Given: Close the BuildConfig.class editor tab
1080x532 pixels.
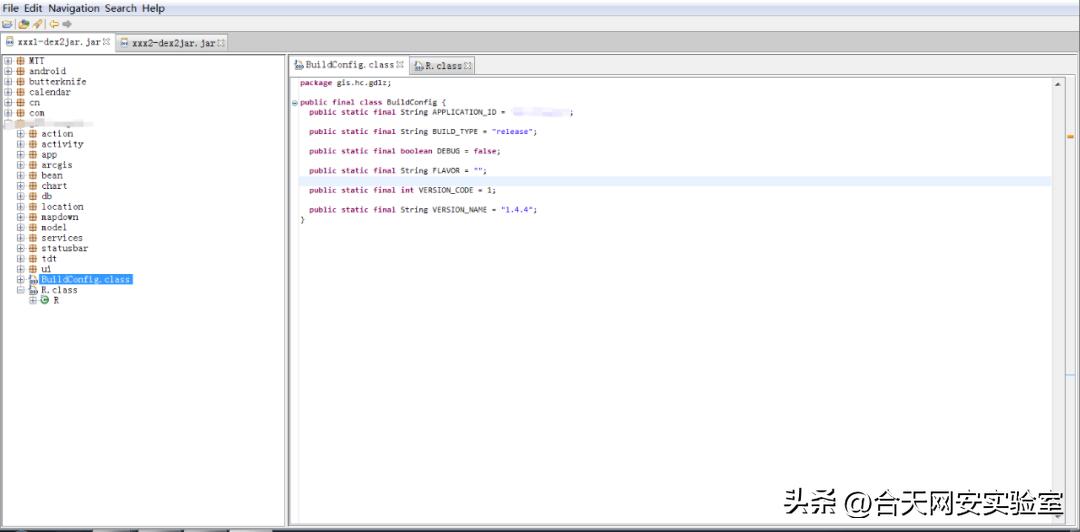Looking at the screenshot, I should coord(400,65).
